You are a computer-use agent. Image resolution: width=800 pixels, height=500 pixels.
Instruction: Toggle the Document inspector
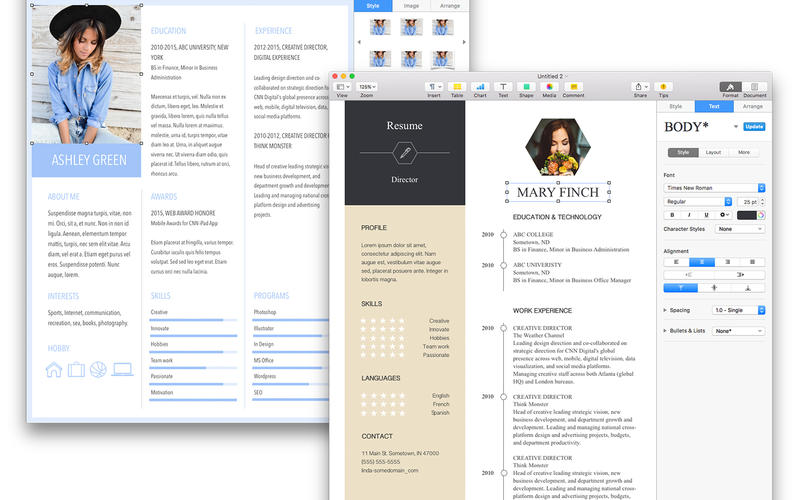[755, 87]
